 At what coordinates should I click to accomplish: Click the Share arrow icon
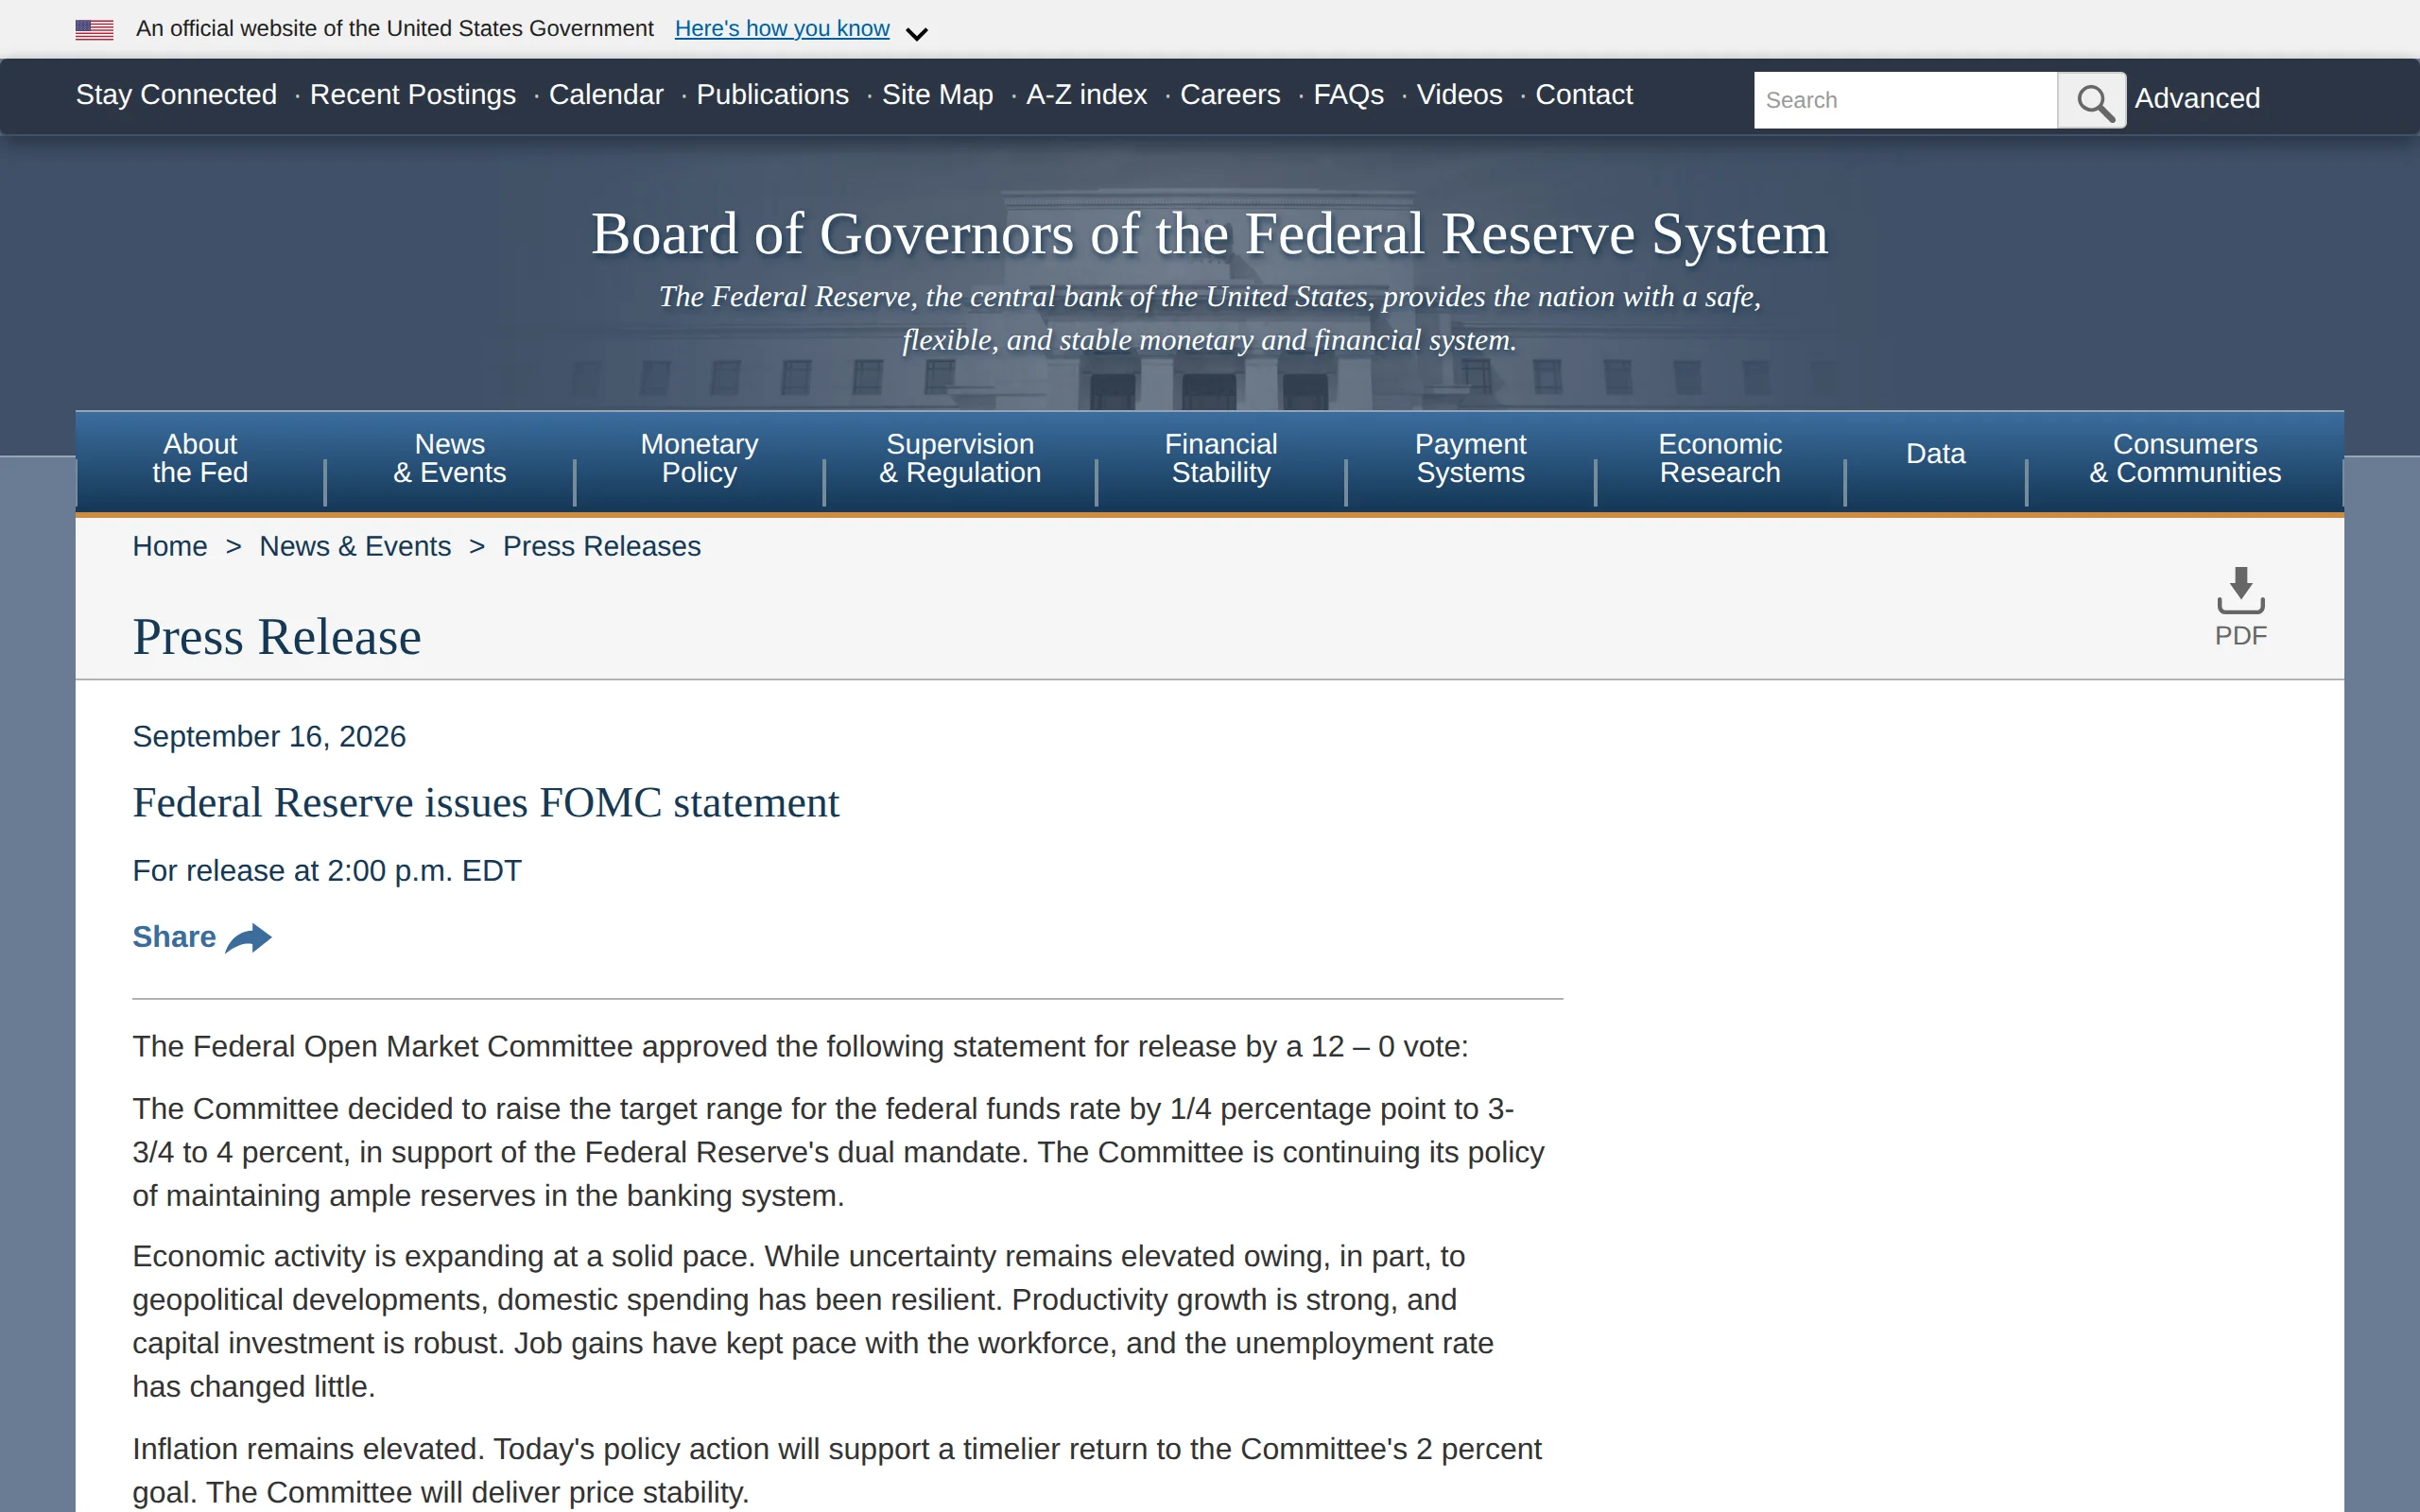249,938
